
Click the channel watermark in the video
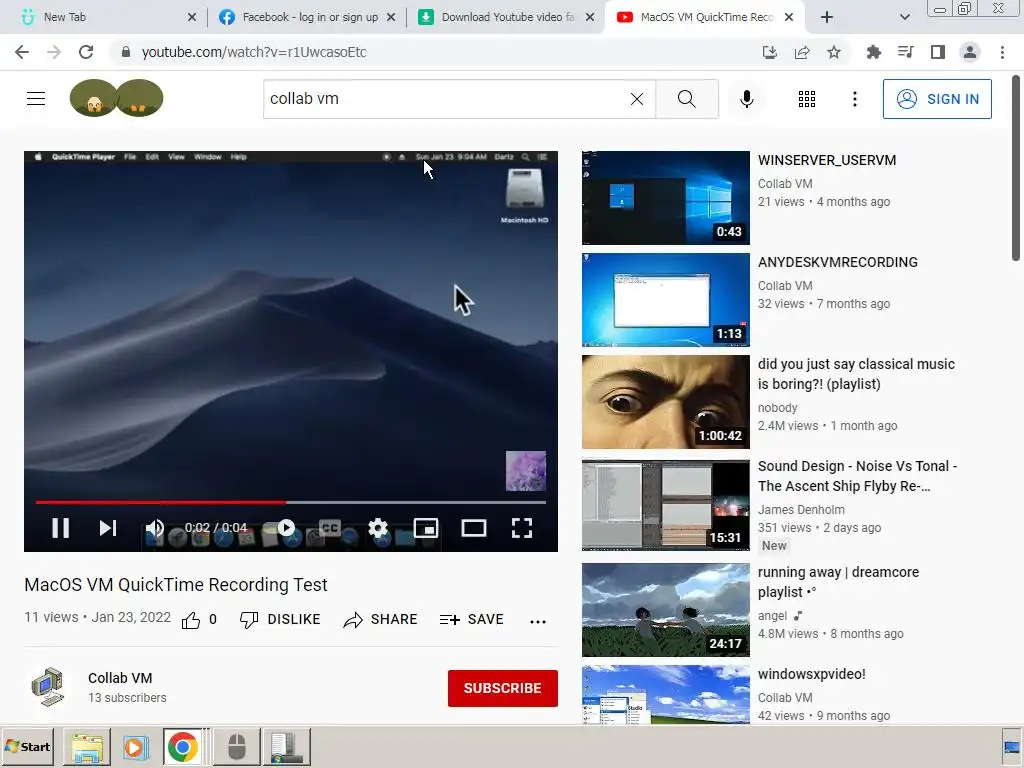click(x=526, y=471)
